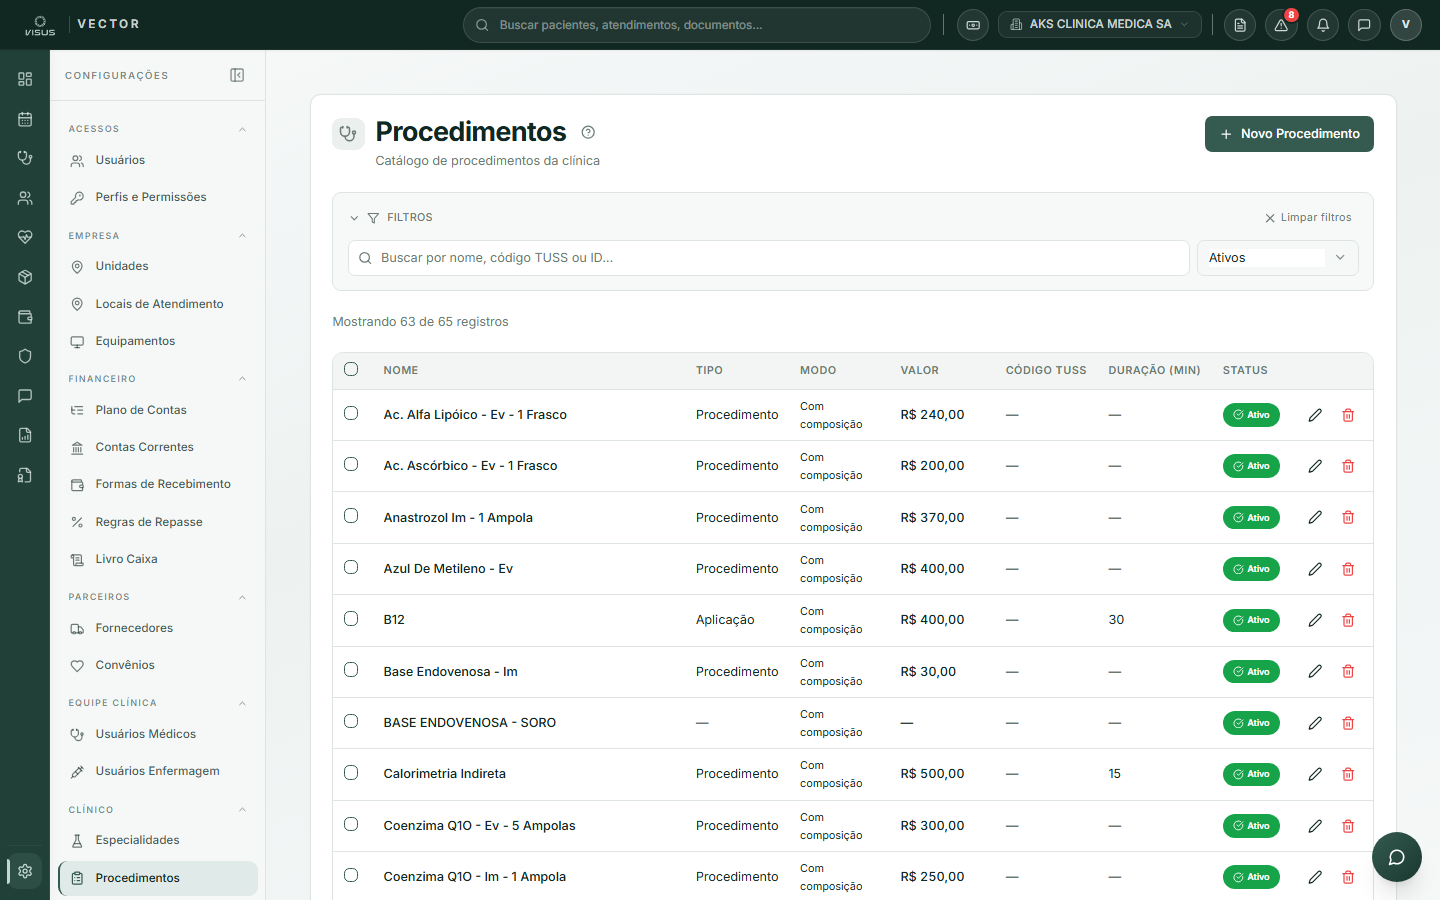
Task: Click Limpar filtros link
Action: click(1308, 218)
